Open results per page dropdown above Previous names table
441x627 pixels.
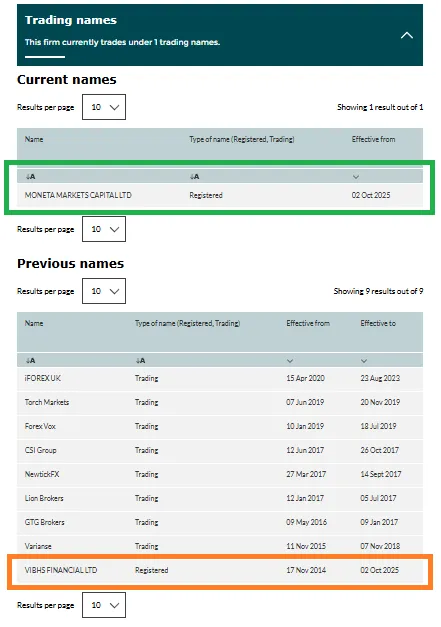pyautogui.click(x=104, y=291)
